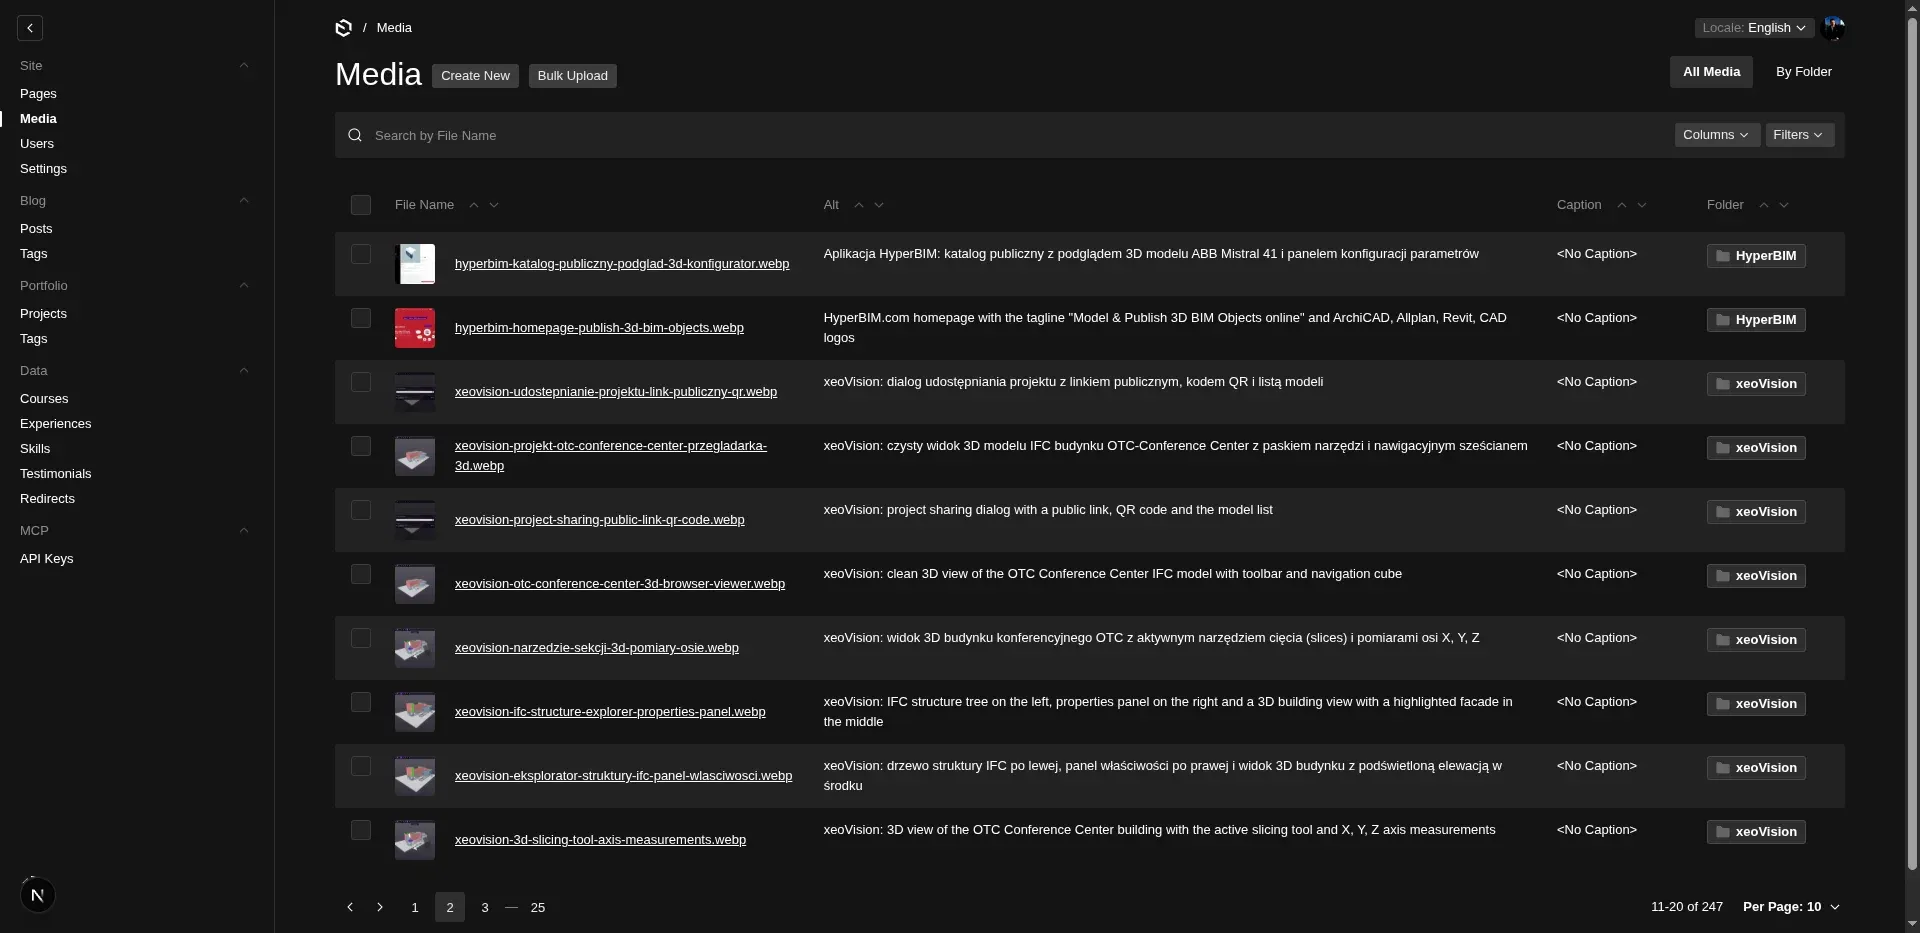Open Projects in the sidebar
Screen dimensions: 1920x933
(43, 314)
